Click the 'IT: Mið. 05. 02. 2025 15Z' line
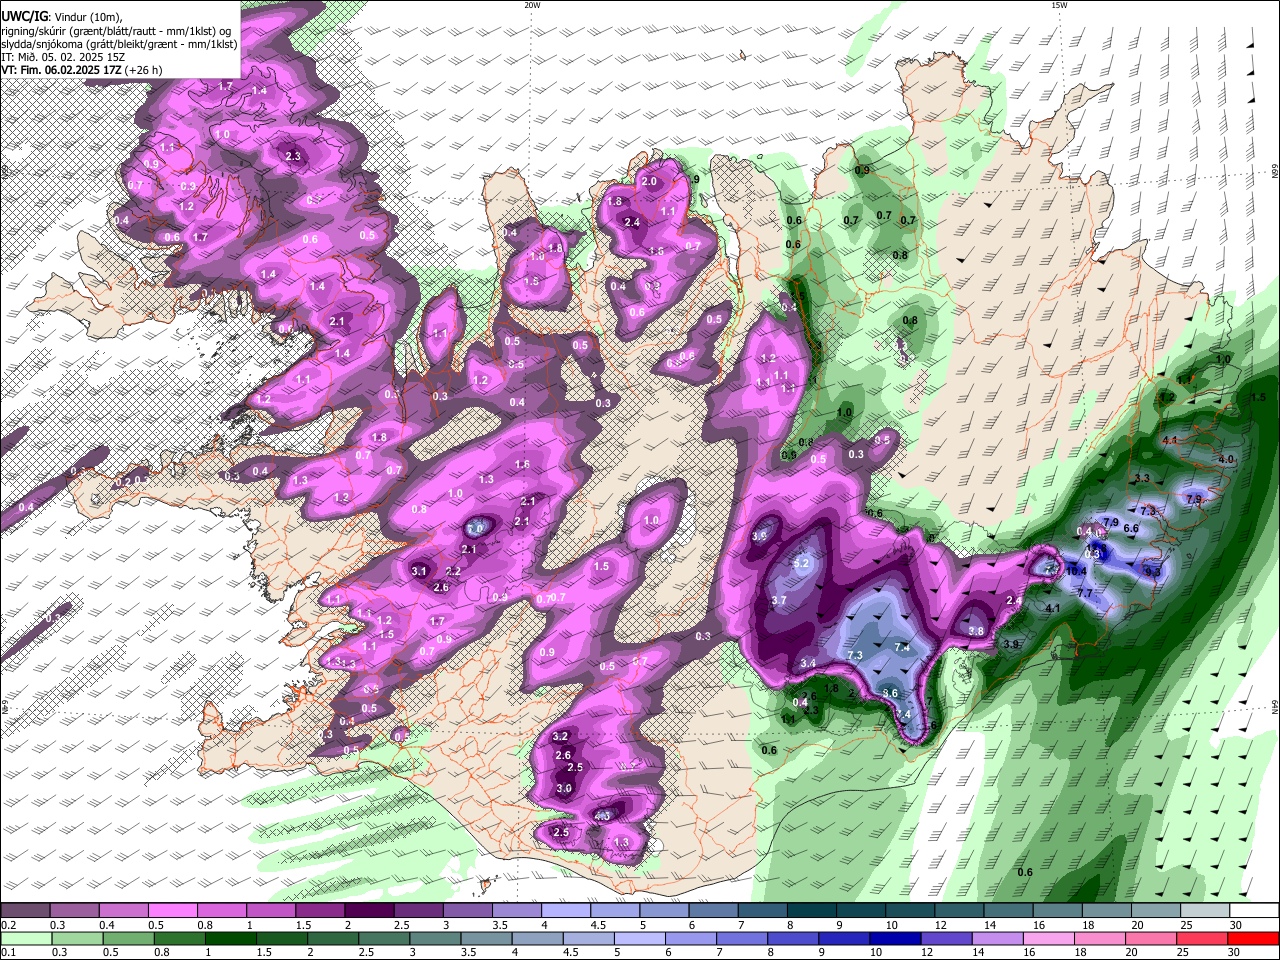This screenshot has height=960, width=1280. click(63, 57)
